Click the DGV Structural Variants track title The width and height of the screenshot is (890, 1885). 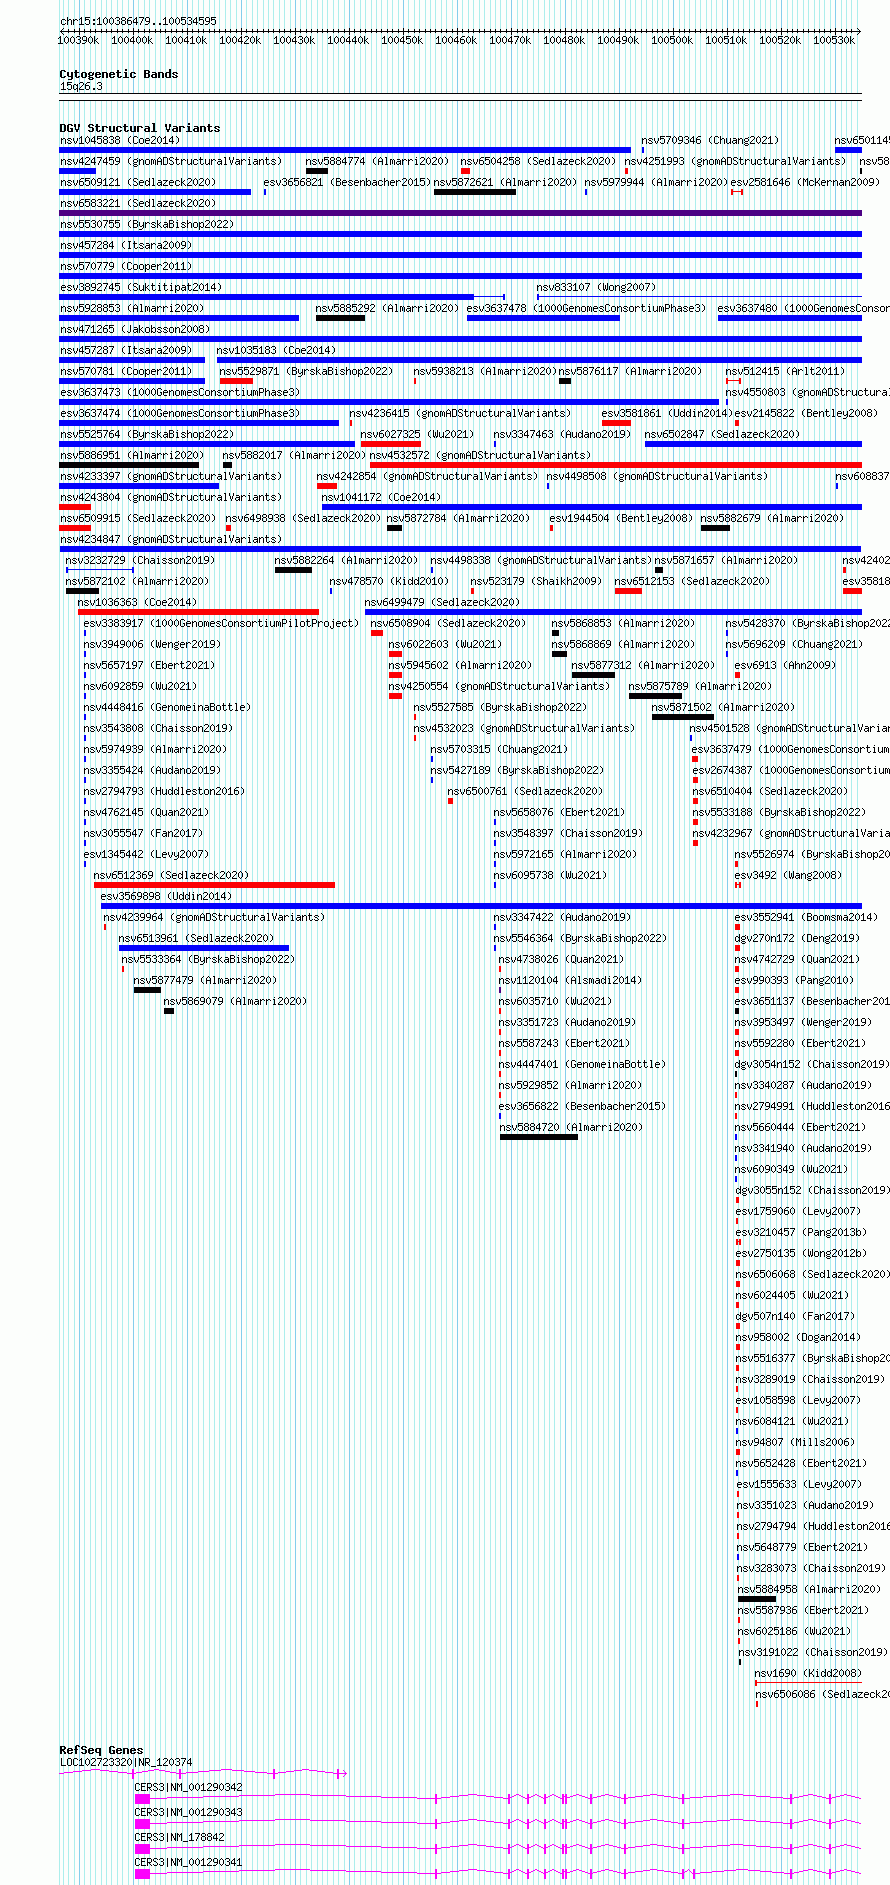pyautogui.click(x=139, y=128)
